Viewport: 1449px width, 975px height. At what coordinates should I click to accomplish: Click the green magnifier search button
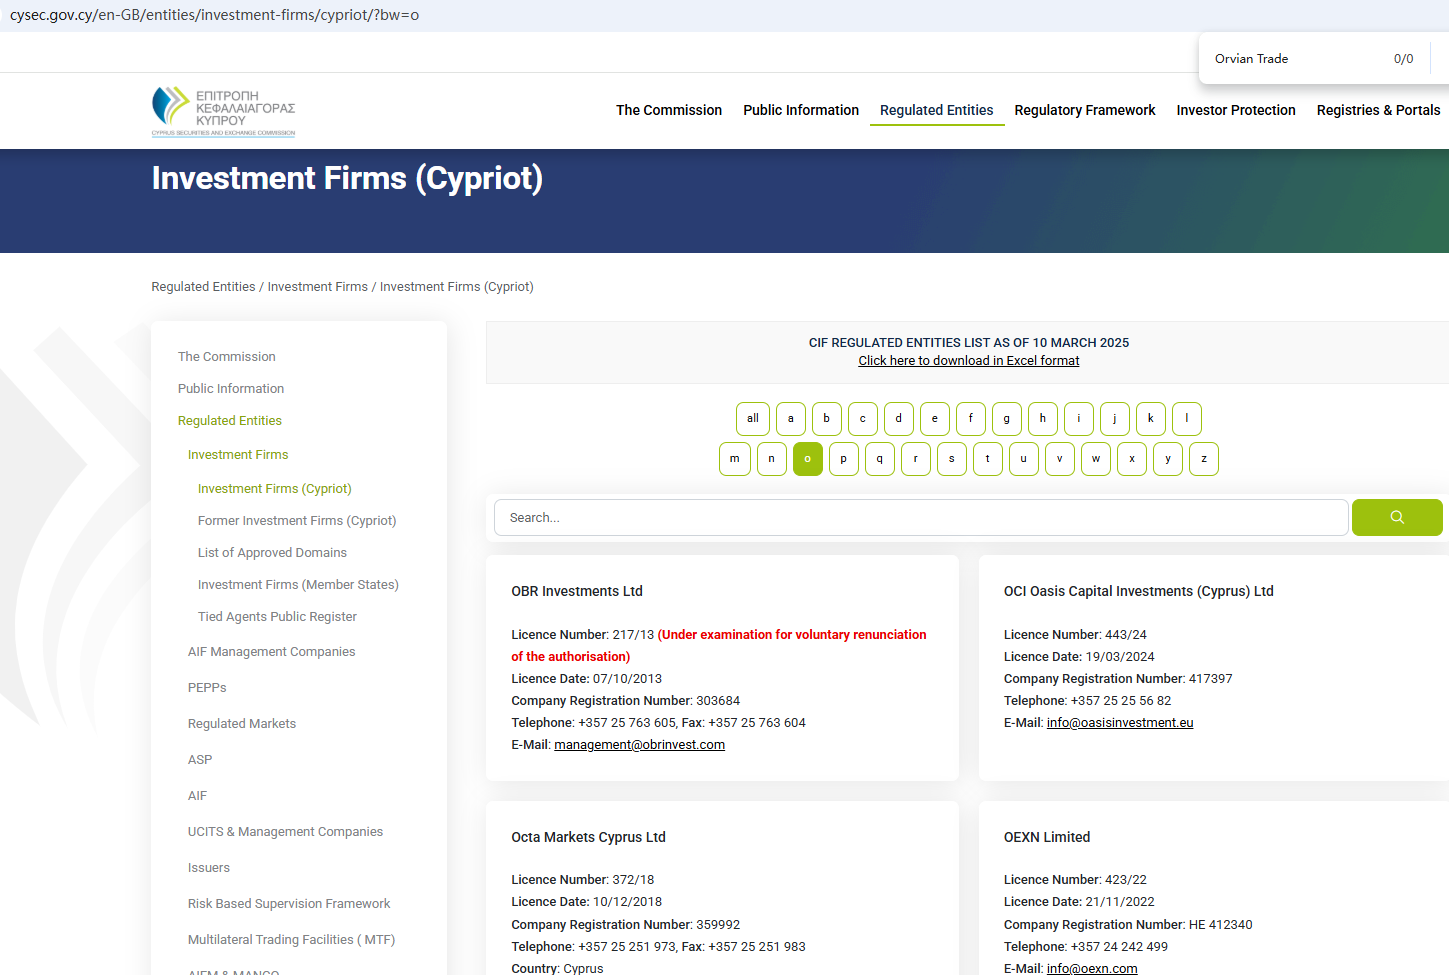(x=1396, y=517)
